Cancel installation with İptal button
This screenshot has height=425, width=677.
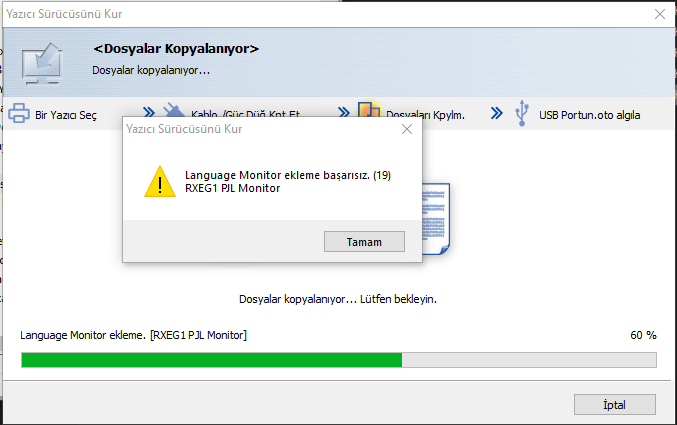click(615, 405)
